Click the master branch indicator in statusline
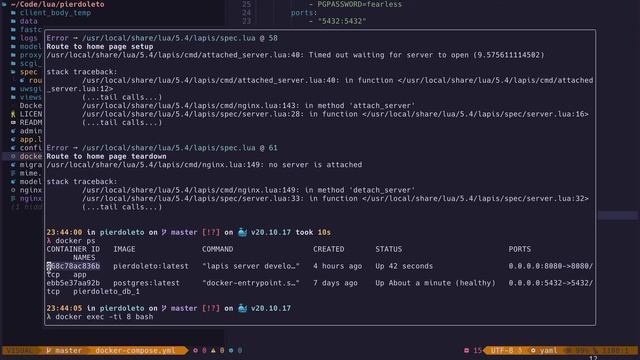 coord(64,350)
